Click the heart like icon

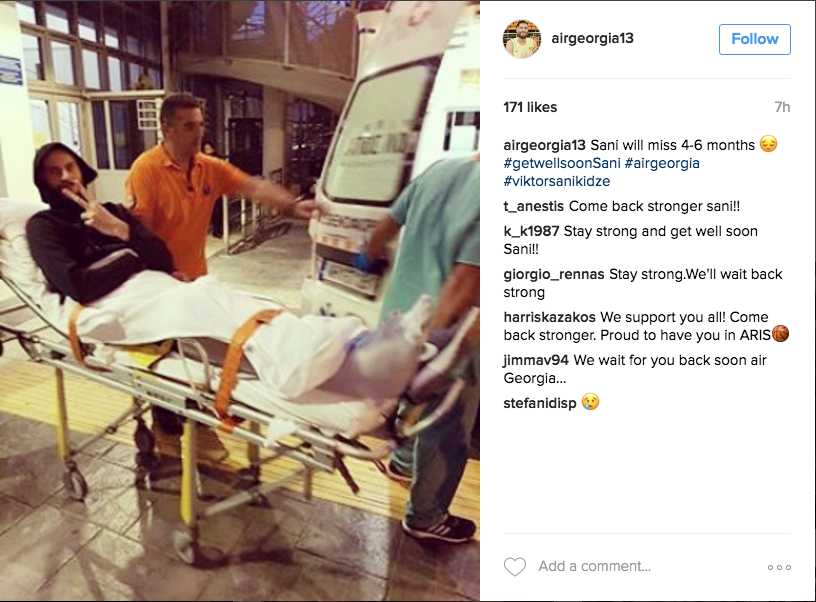pyautogui.click(x=515, y=567)
